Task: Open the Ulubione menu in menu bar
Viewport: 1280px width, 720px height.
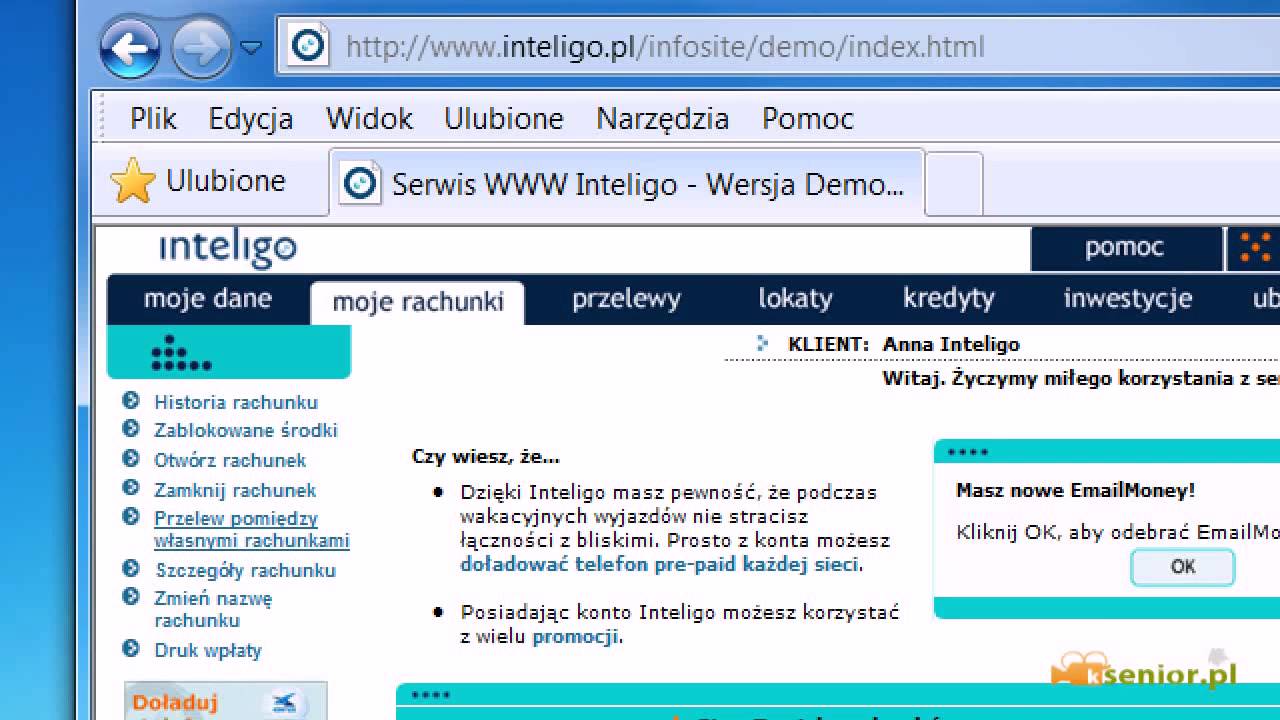Action: [x=504, y=118]
